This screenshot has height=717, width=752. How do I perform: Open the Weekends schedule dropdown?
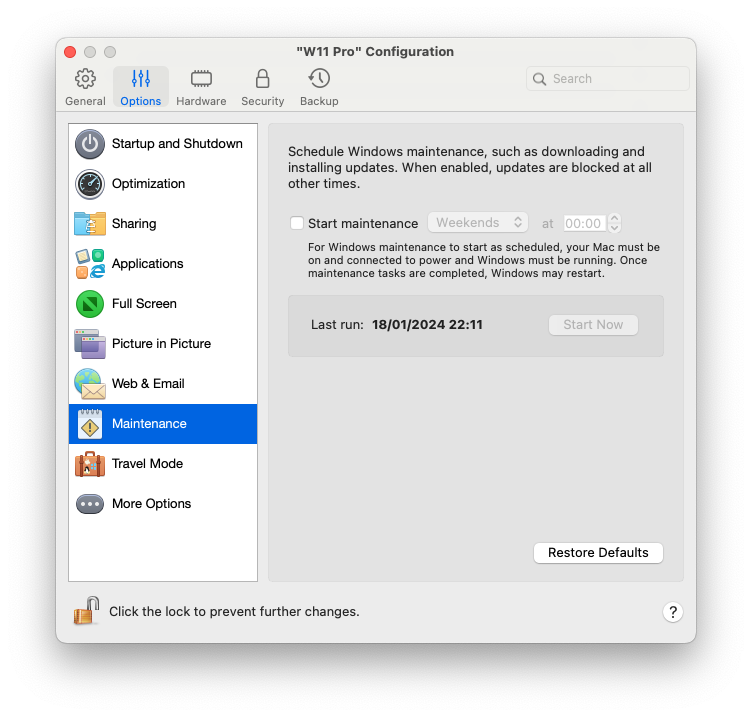(x=478, y=223)
